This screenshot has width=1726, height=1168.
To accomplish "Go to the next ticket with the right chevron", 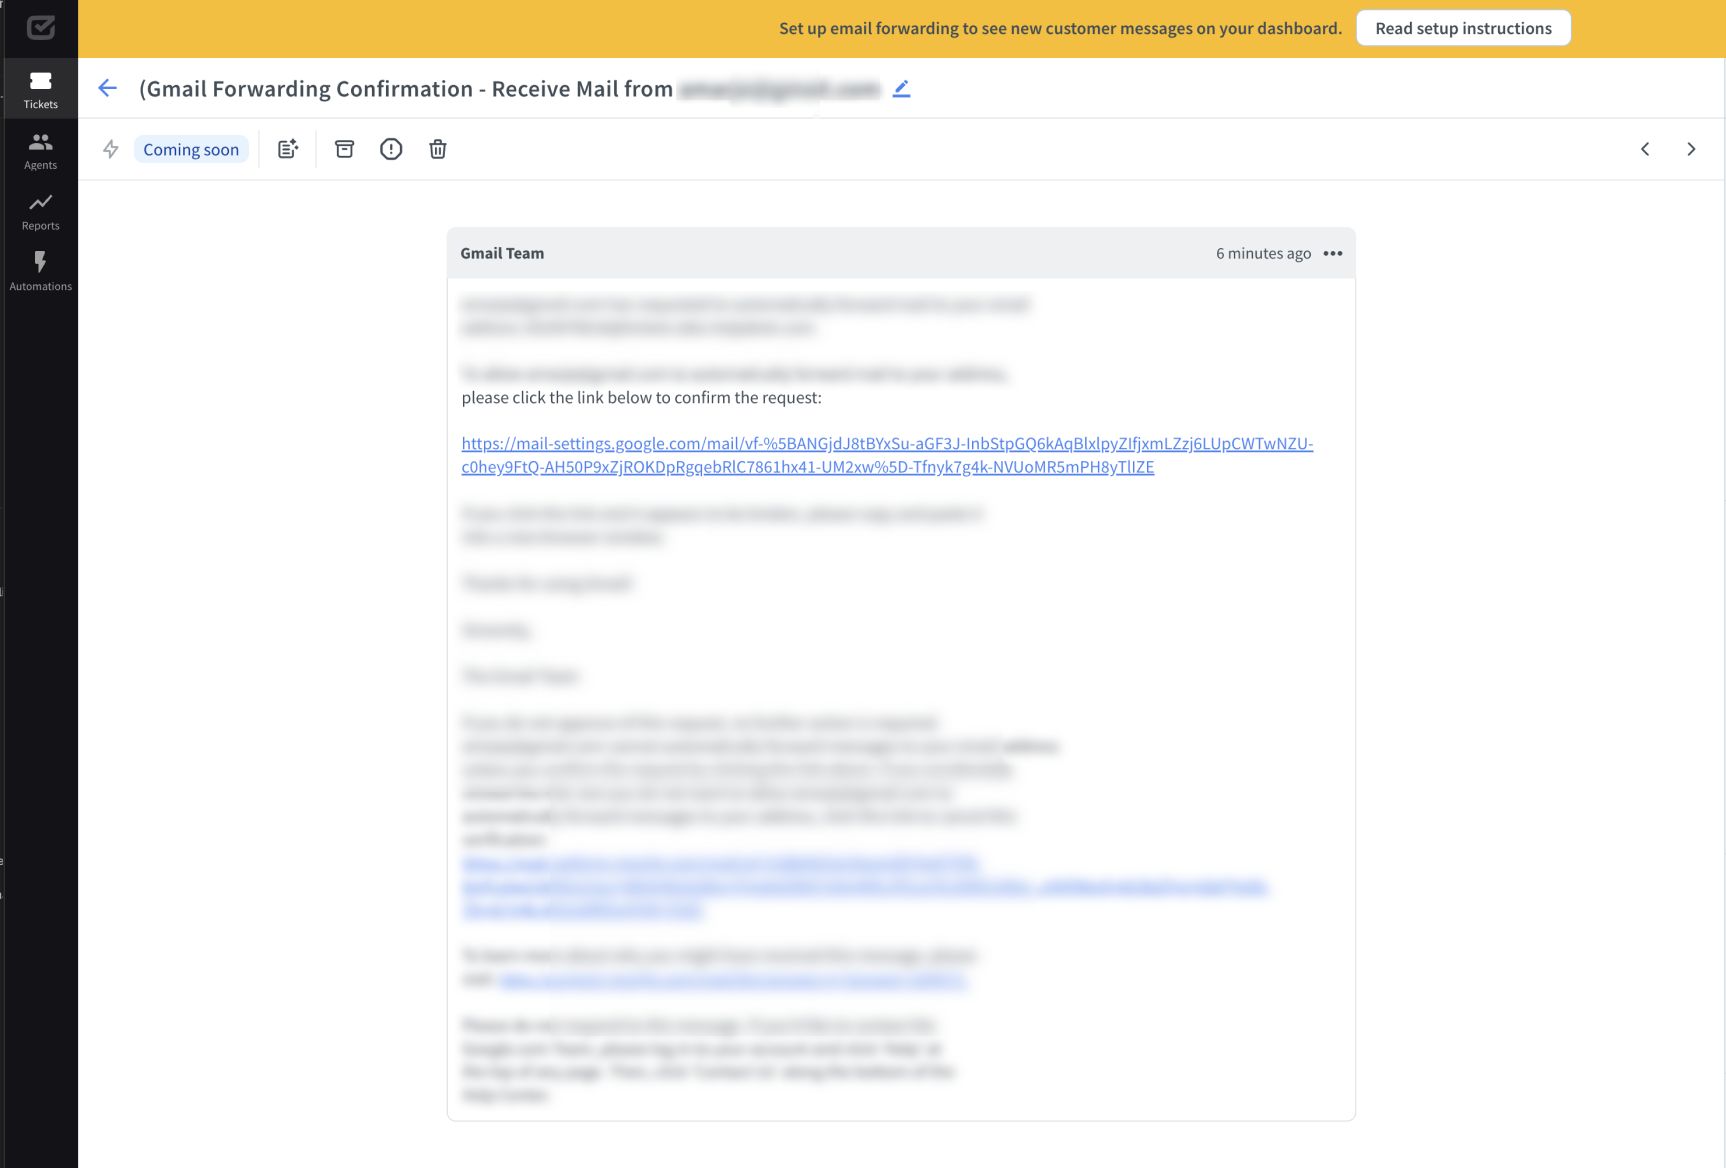I will [x=1691, y=148].
